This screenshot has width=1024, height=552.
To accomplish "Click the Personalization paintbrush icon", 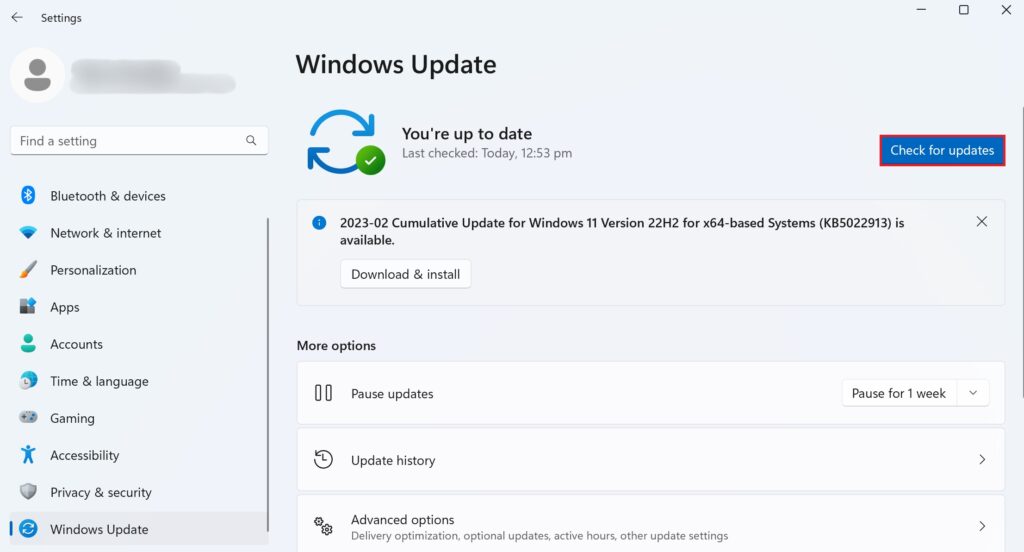I will click(28, 269).
